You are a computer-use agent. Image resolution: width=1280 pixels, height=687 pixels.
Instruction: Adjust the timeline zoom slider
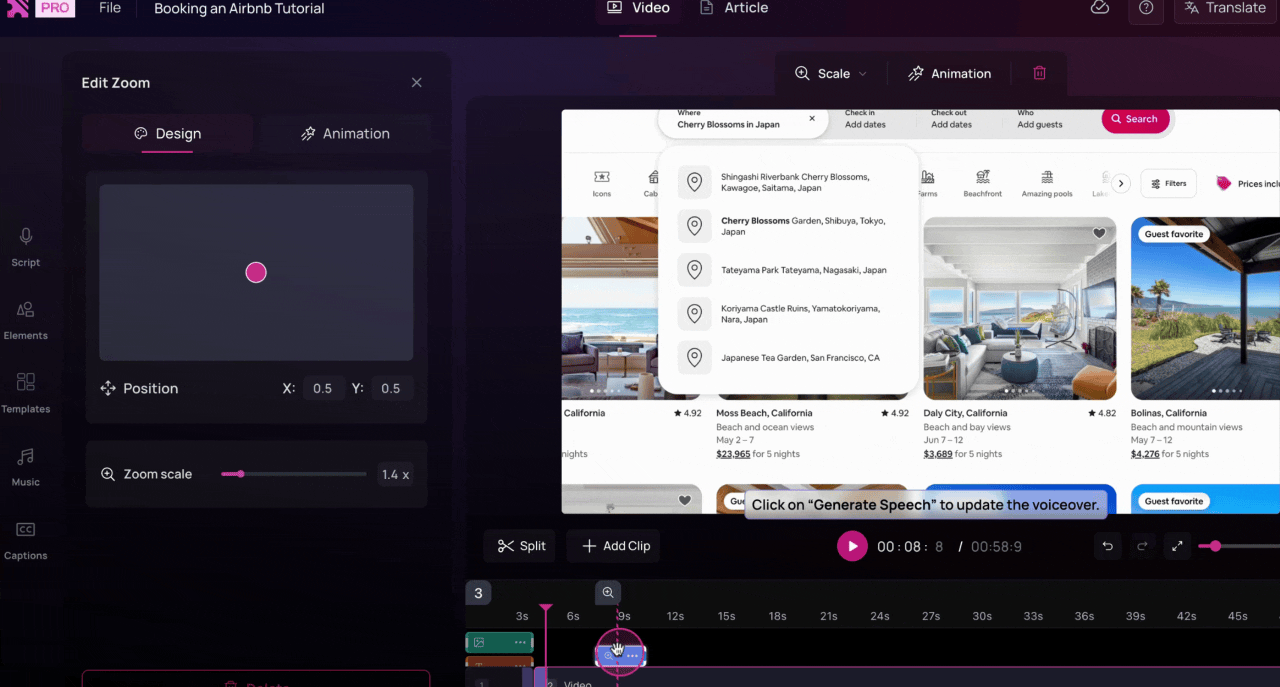point(1240,546)
